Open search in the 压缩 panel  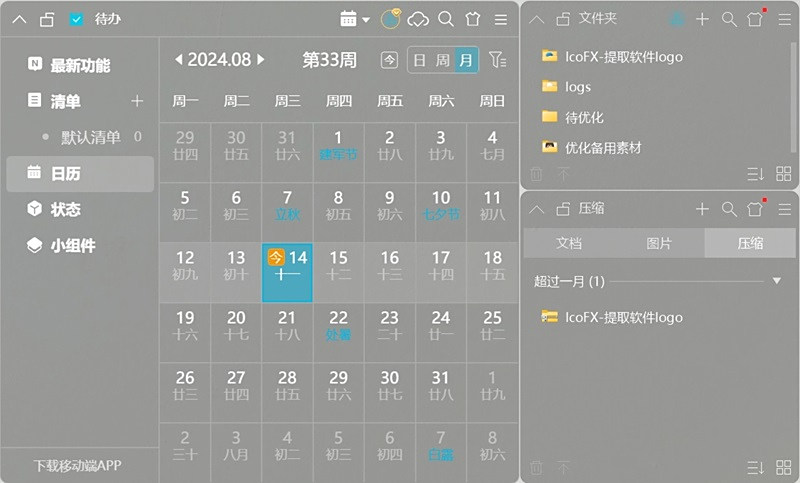pos(729,209)
